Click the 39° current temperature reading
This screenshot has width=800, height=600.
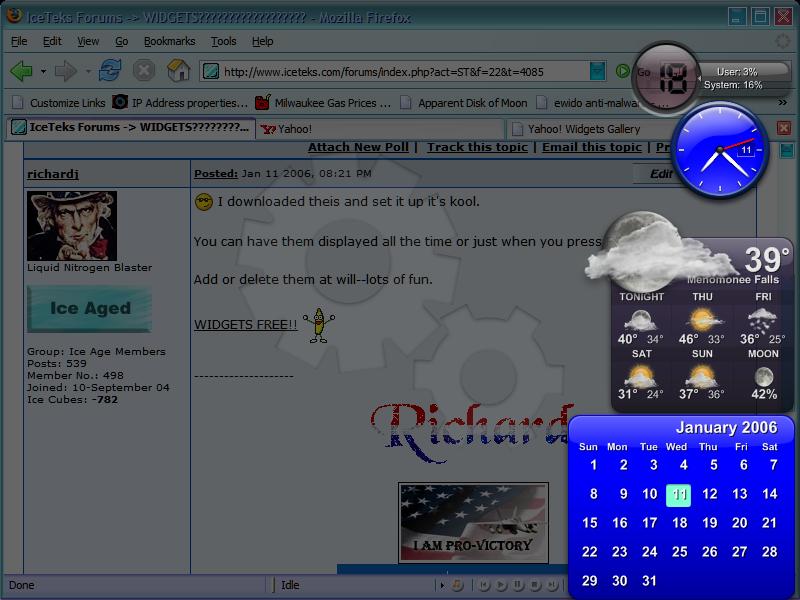coord(766,259)
